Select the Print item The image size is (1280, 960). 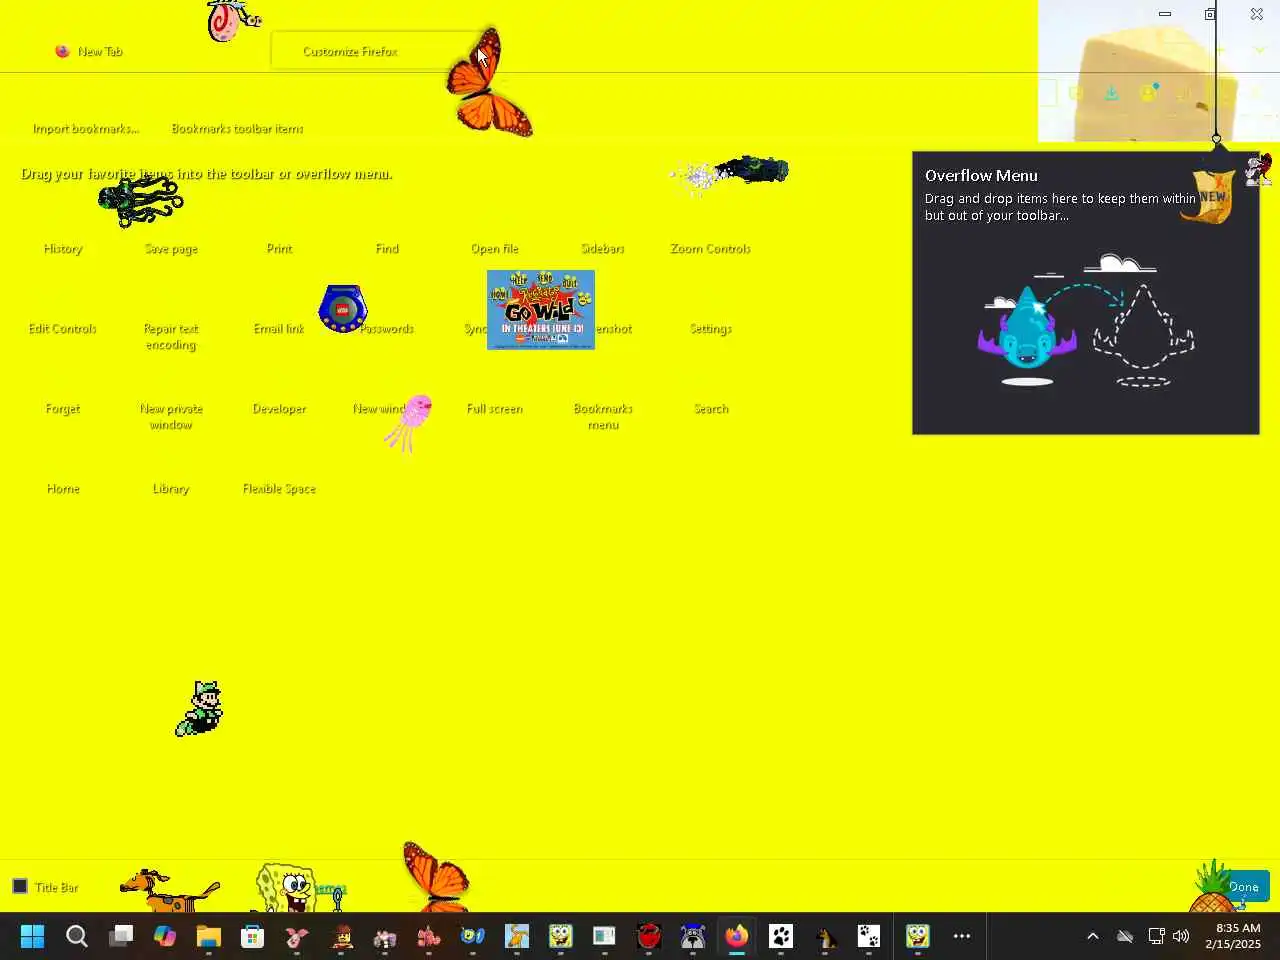click(x=279, y=249)
